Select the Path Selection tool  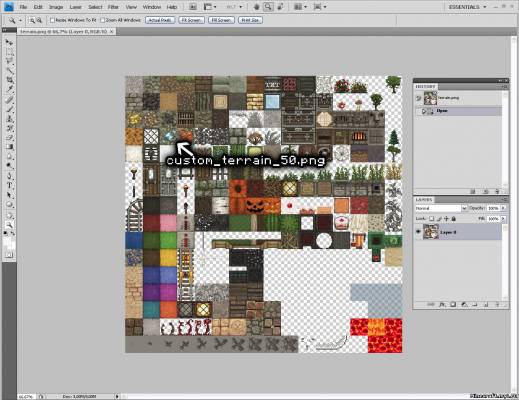[9, 195]
